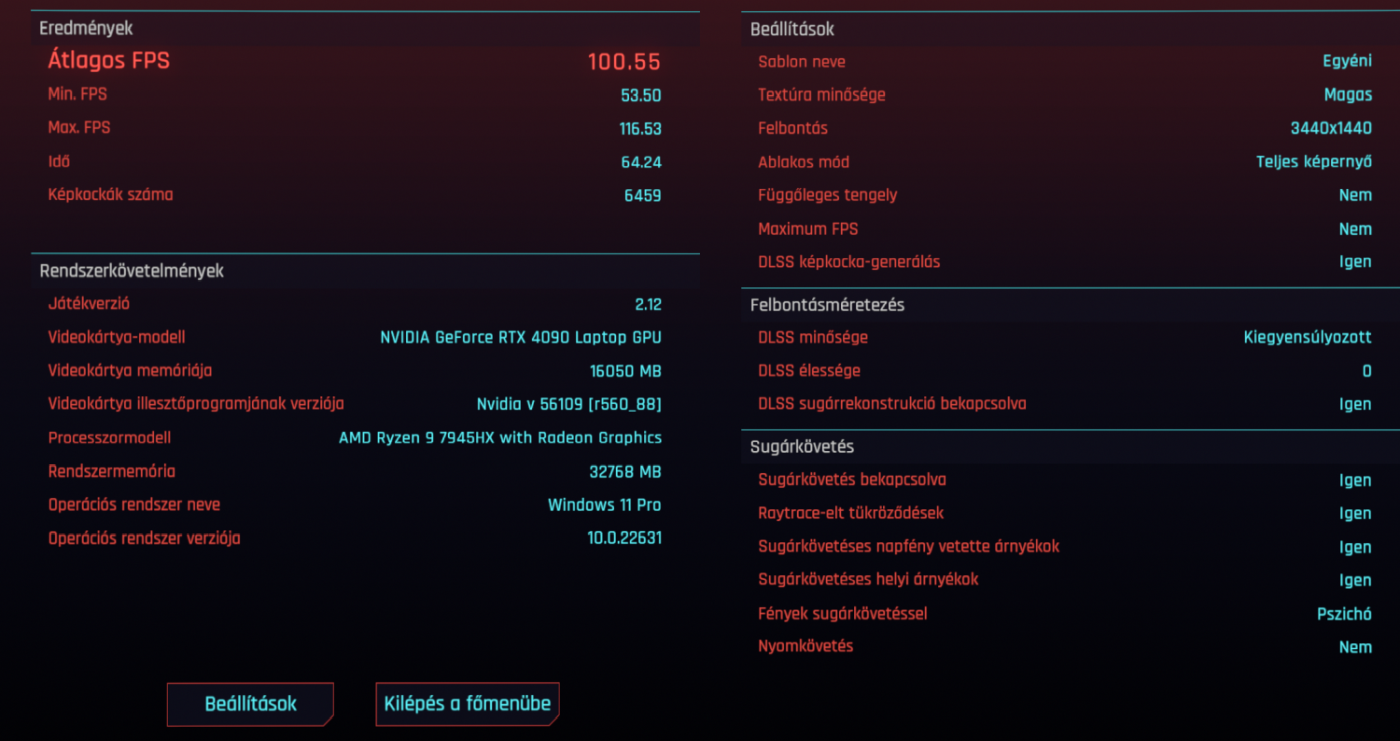The image size is (1400, 741).
Task: Click Sugárkövetés bekapcsolva value Igen
Action: (x=1355, y=480)
